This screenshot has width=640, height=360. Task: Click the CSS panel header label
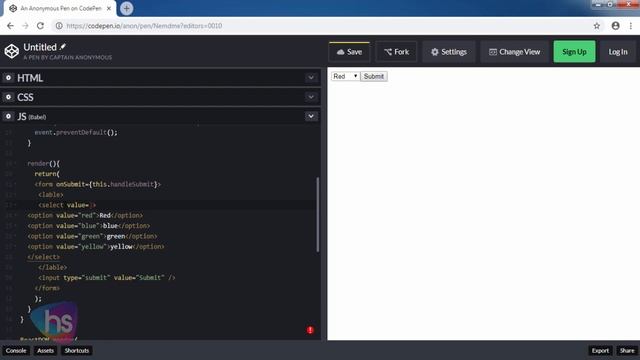[25, 97]
